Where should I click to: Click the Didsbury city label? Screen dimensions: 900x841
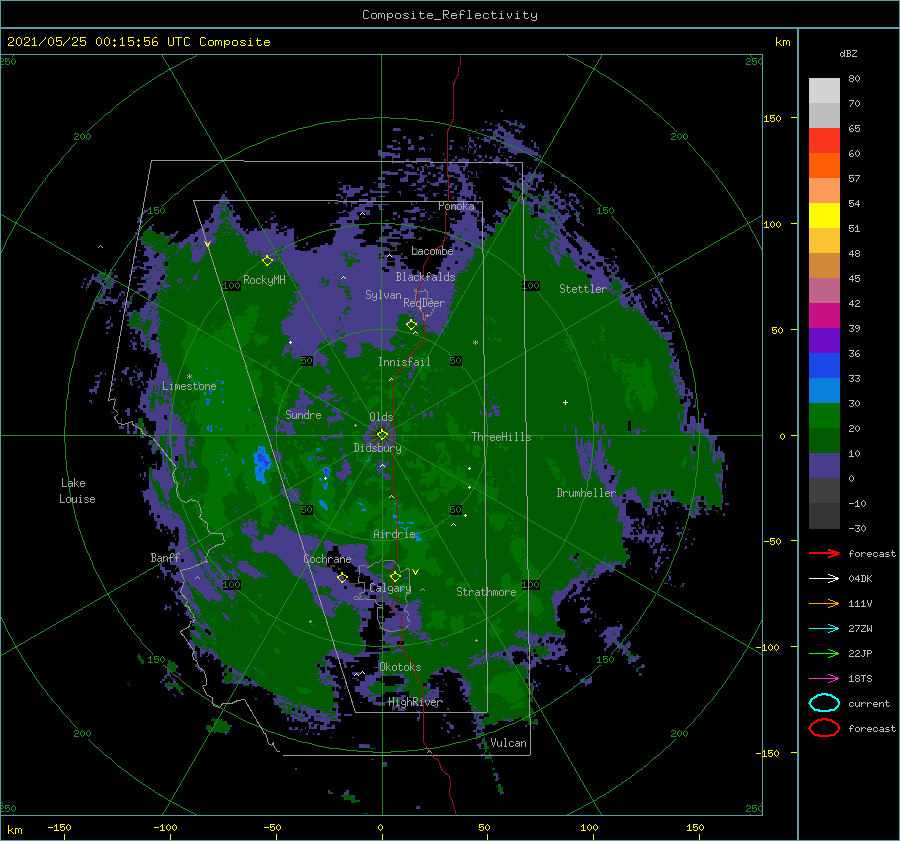[x=377, y=448]
